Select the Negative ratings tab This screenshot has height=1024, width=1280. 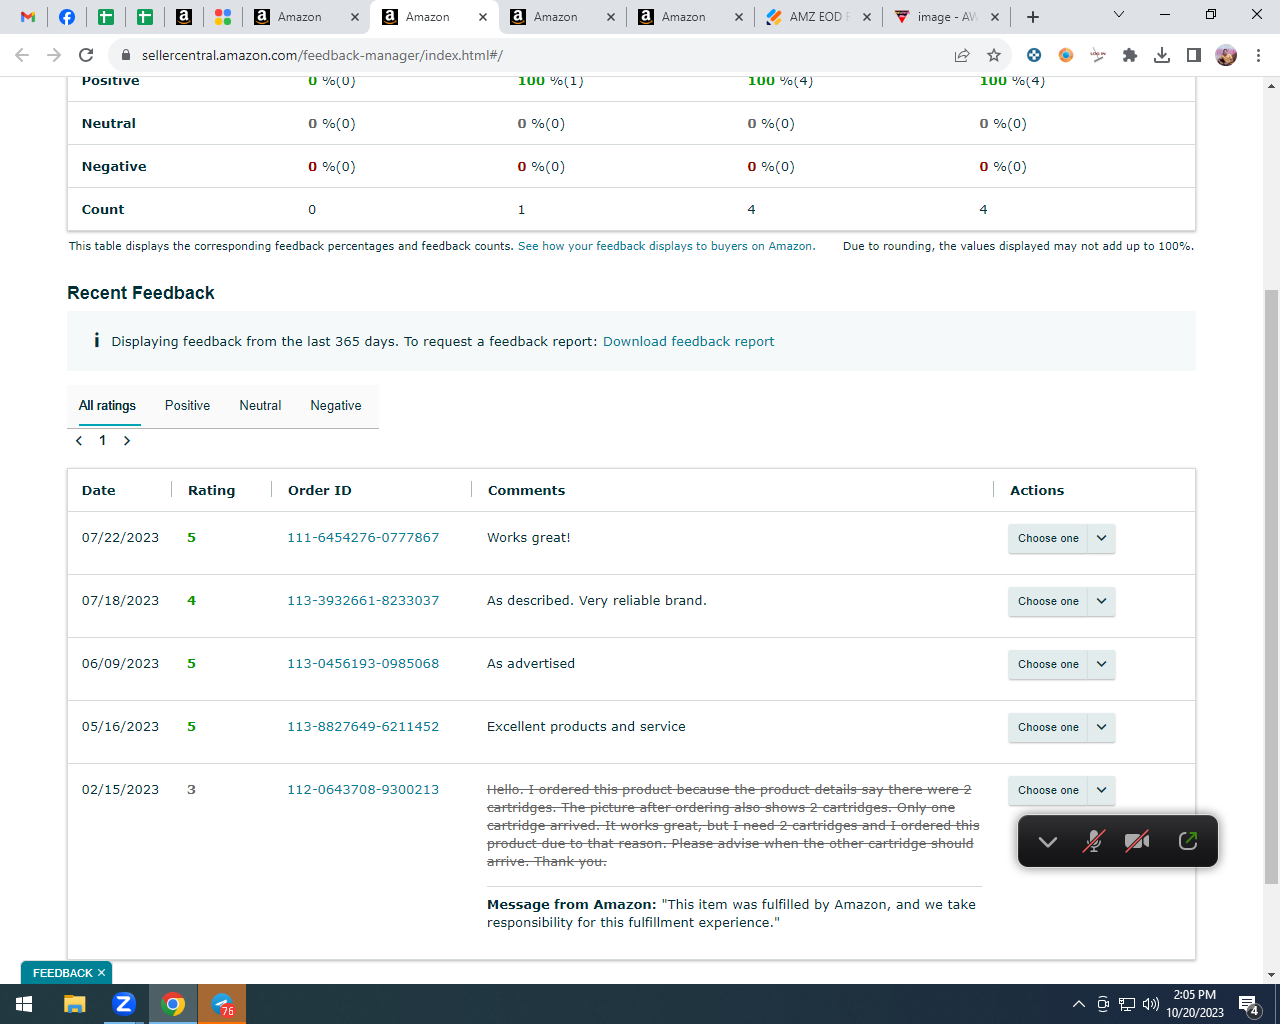[336, 406]
